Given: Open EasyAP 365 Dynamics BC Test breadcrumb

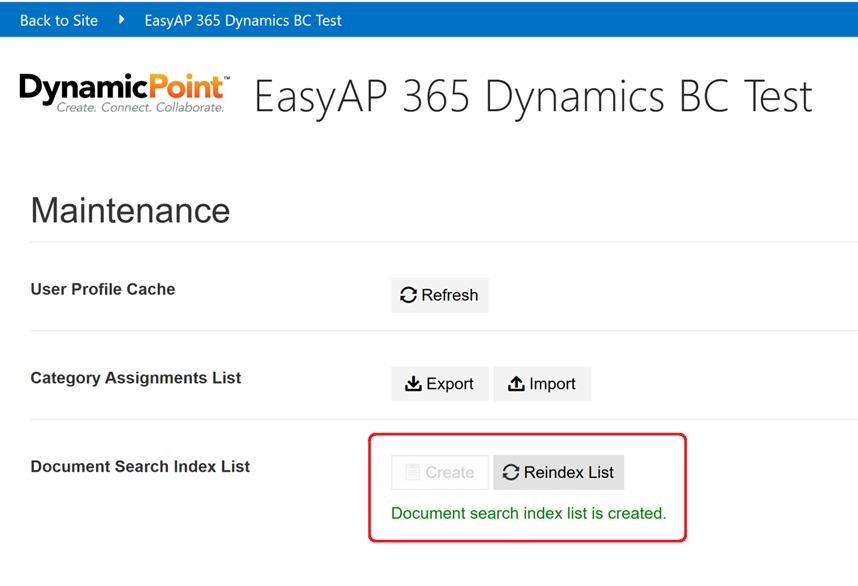Looking at the screenshot, I should tap(243, 20).
